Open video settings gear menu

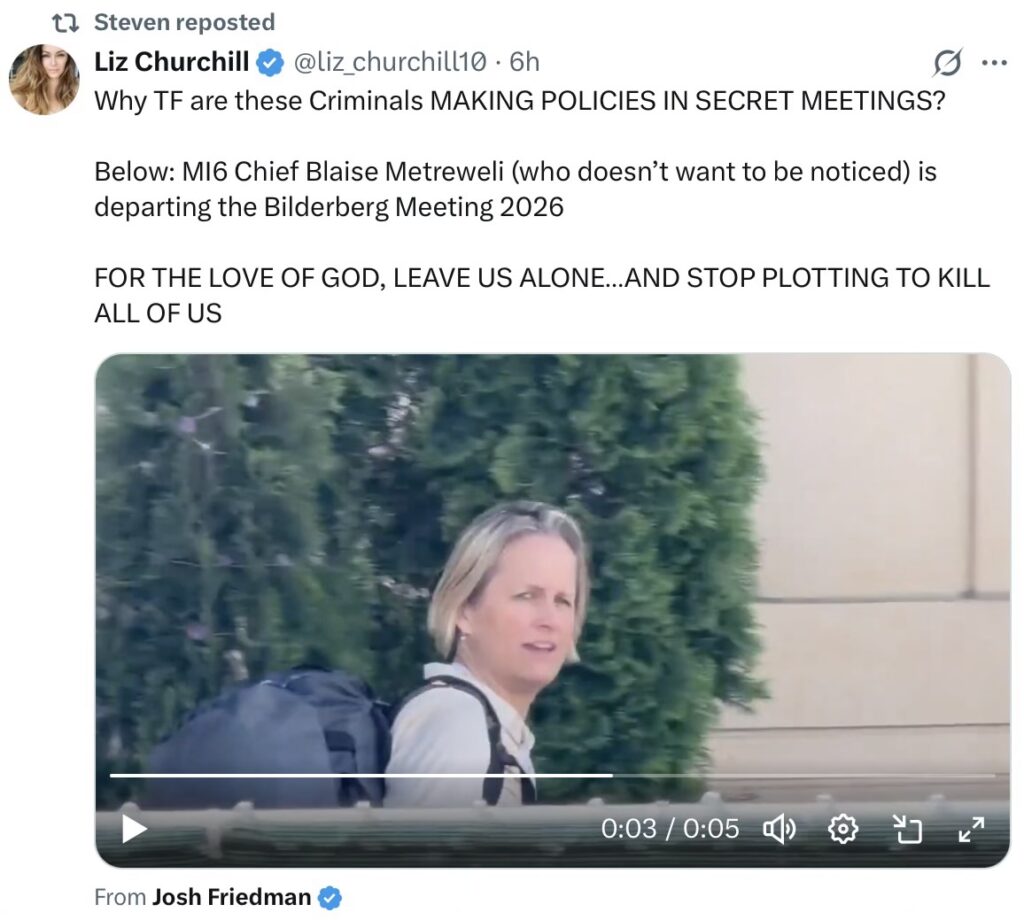tap(843, 829)
